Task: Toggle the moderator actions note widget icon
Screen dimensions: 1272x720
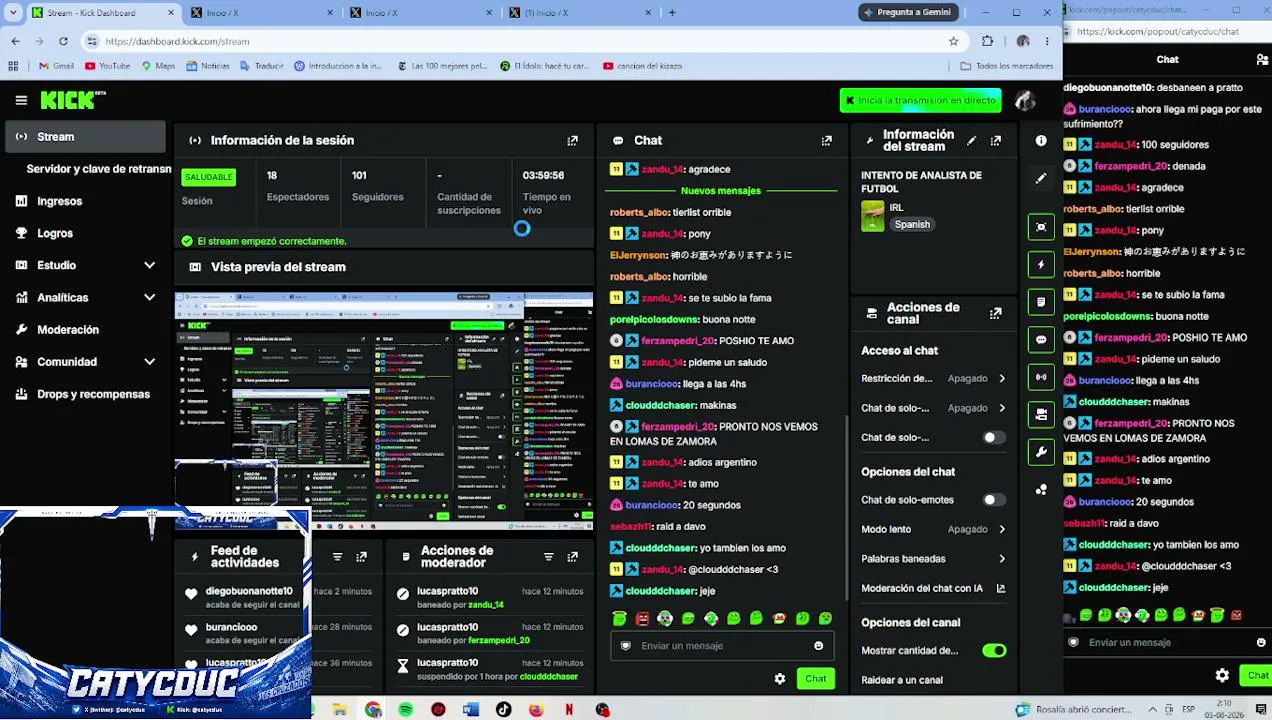Action: coord(1041,302)
